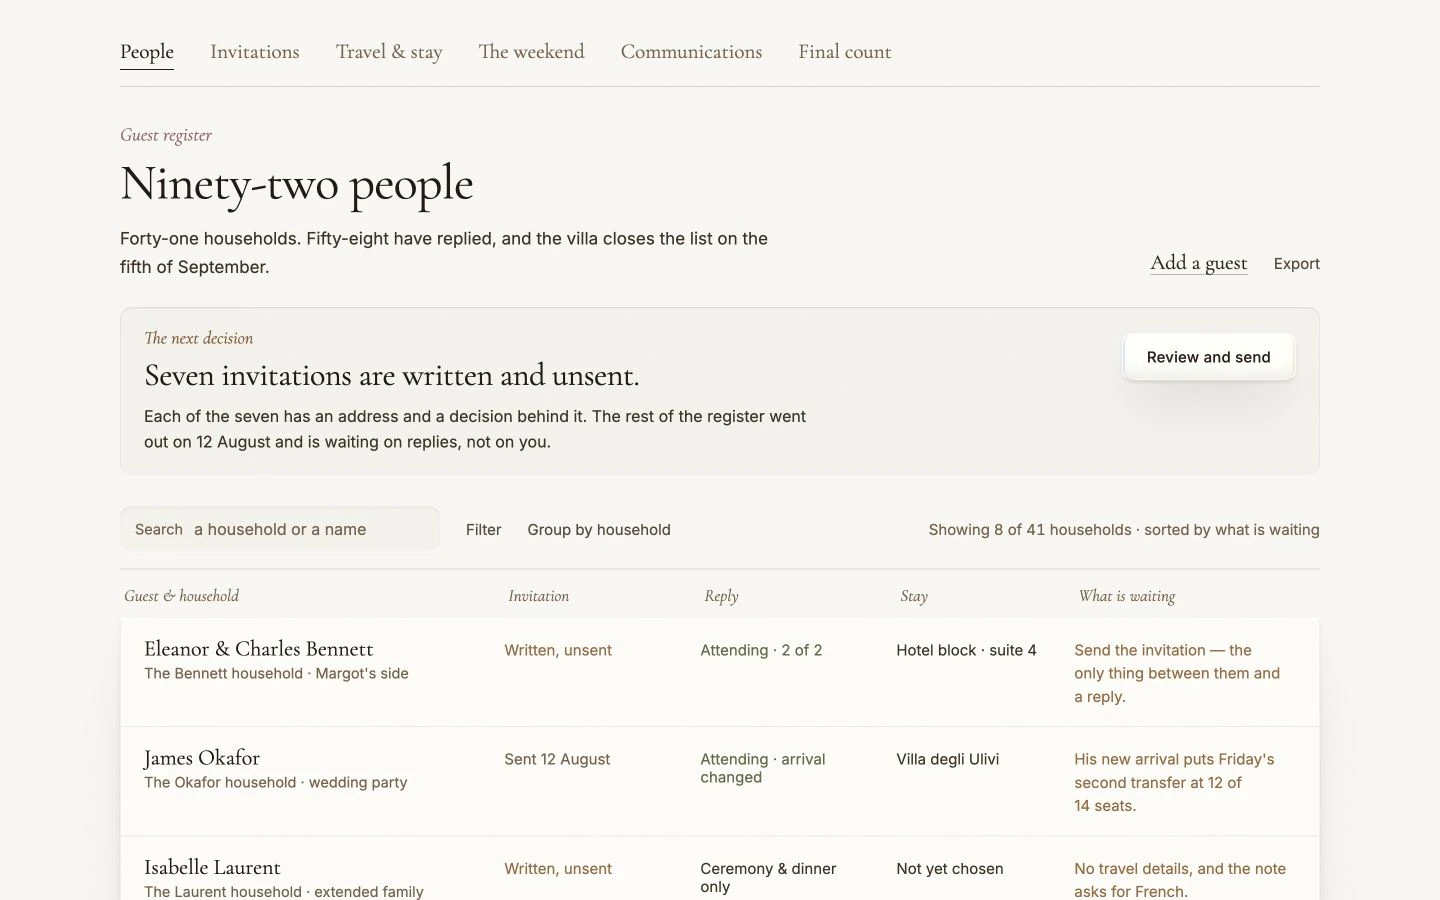Click the 'No travel details' waiting note
Screen dimensions: 1440x900
click(1180, 880)
